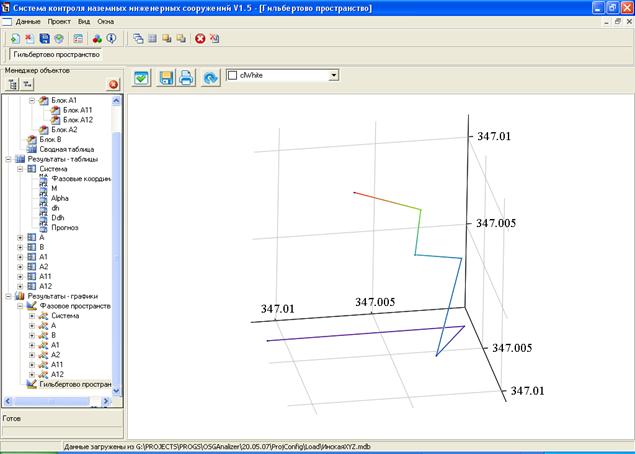Select table B under Результаты - таблицы

42,247
